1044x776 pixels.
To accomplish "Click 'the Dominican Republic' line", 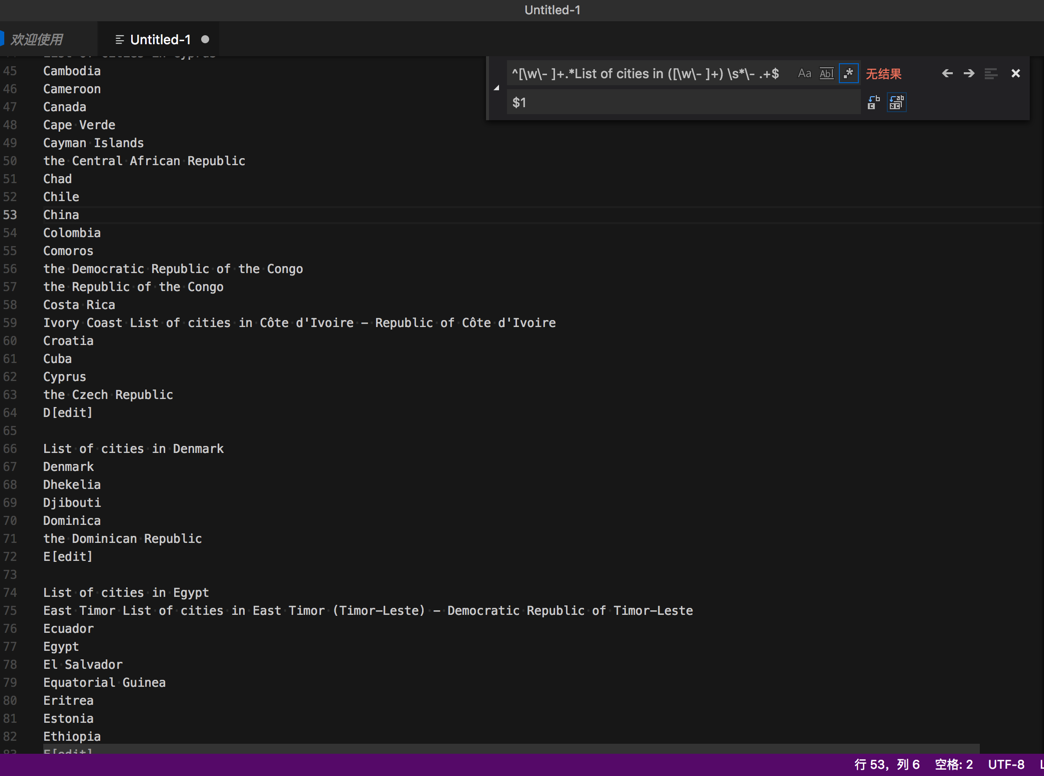I will pos(123,538).
